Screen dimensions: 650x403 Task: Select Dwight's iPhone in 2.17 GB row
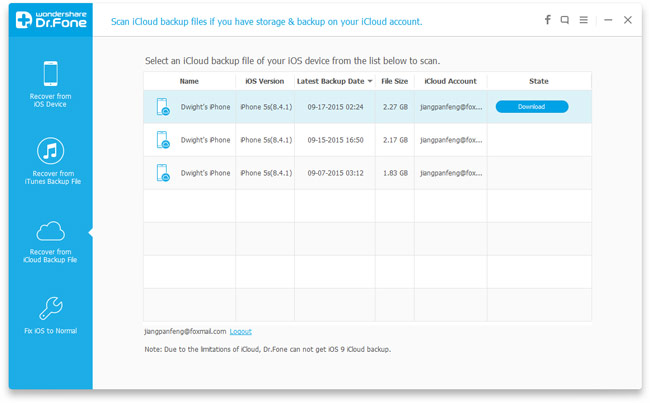(x=205, y=140)
